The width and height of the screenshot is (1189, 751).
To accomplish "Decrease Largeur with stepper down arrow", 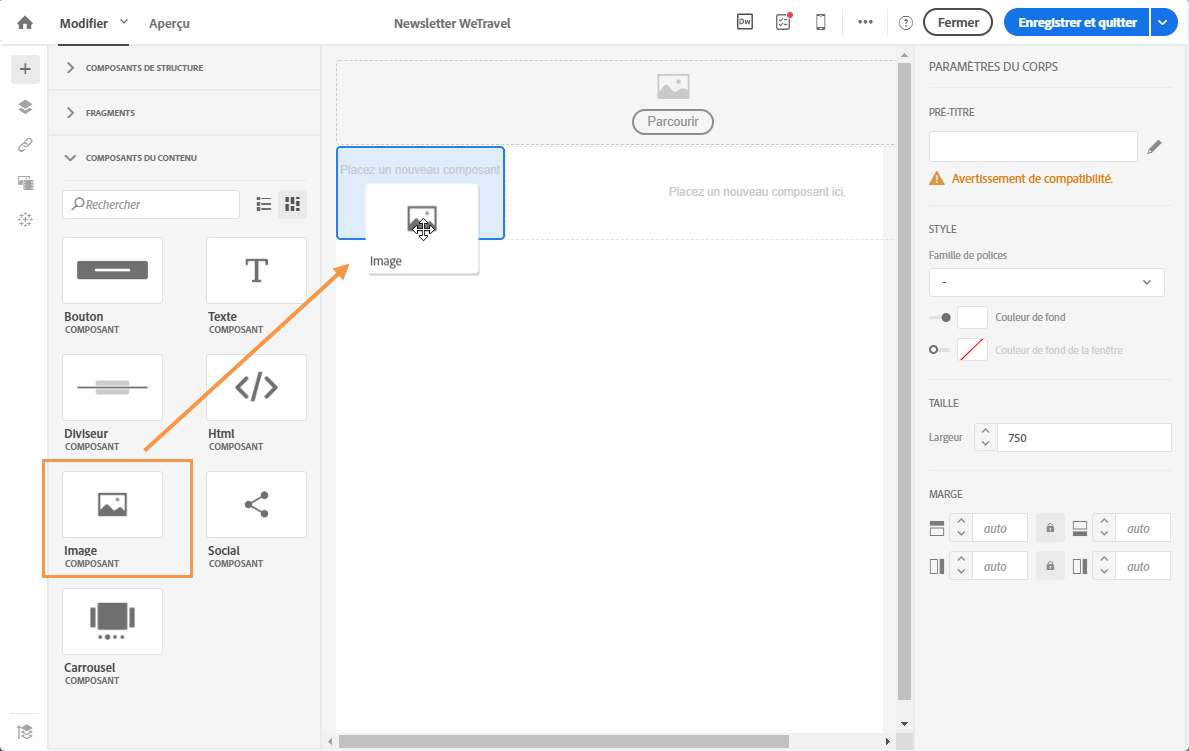I will coord(985,444).
